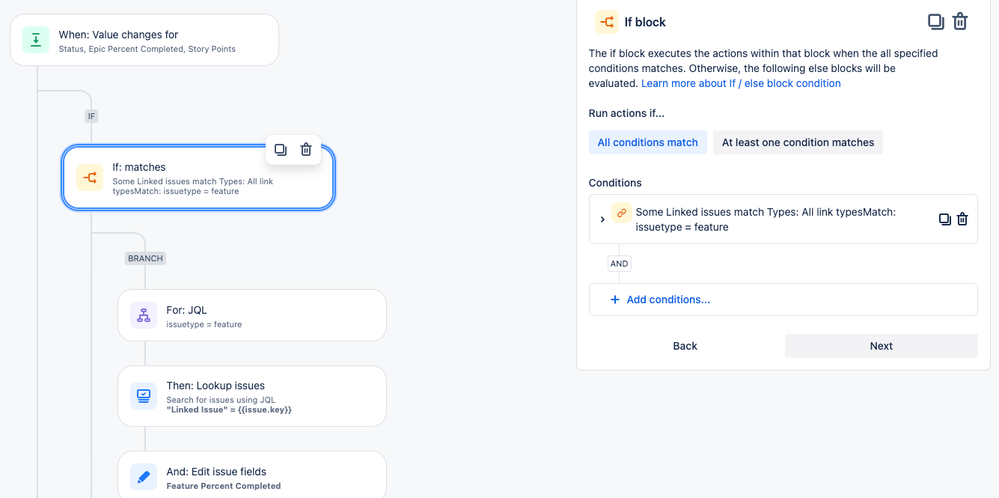
Task: Click the Back button
Action: click(685, 346)
